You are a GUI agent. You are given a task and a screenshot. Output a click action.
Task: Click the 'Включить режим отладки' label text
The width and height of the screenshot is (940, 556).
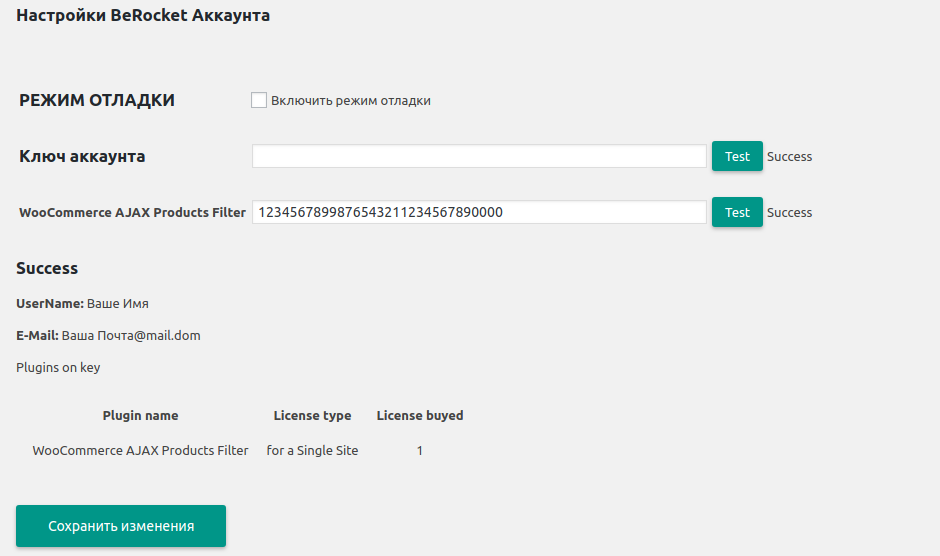click(350, 101)
